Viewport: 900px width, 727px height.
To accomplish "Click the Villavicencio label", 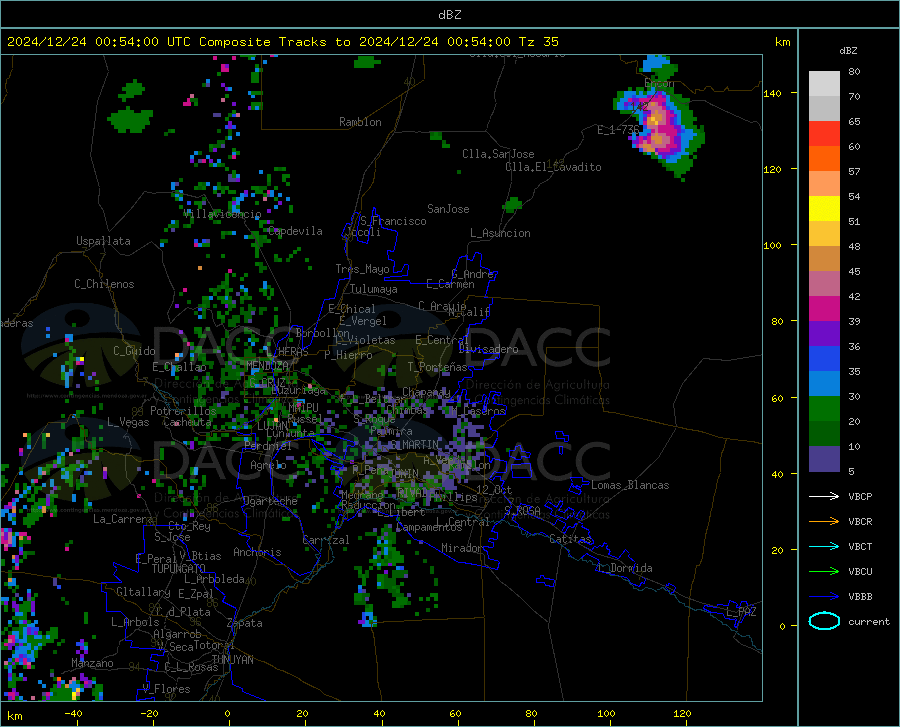I will 222,214.
